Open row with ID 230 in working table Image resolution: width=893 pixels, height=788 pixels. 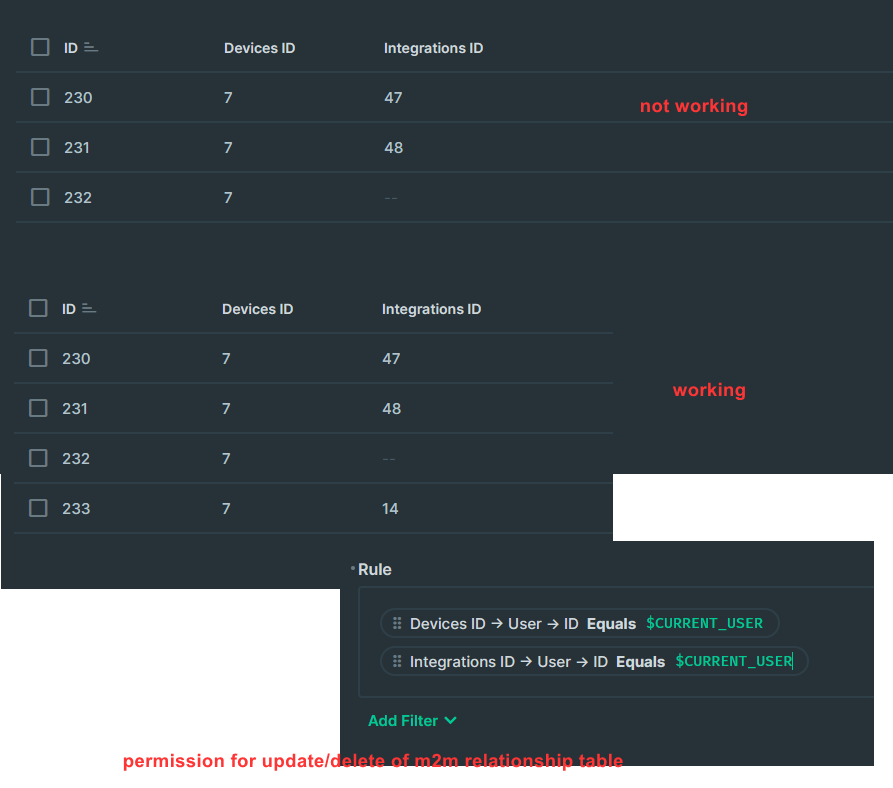pos(76,359)
